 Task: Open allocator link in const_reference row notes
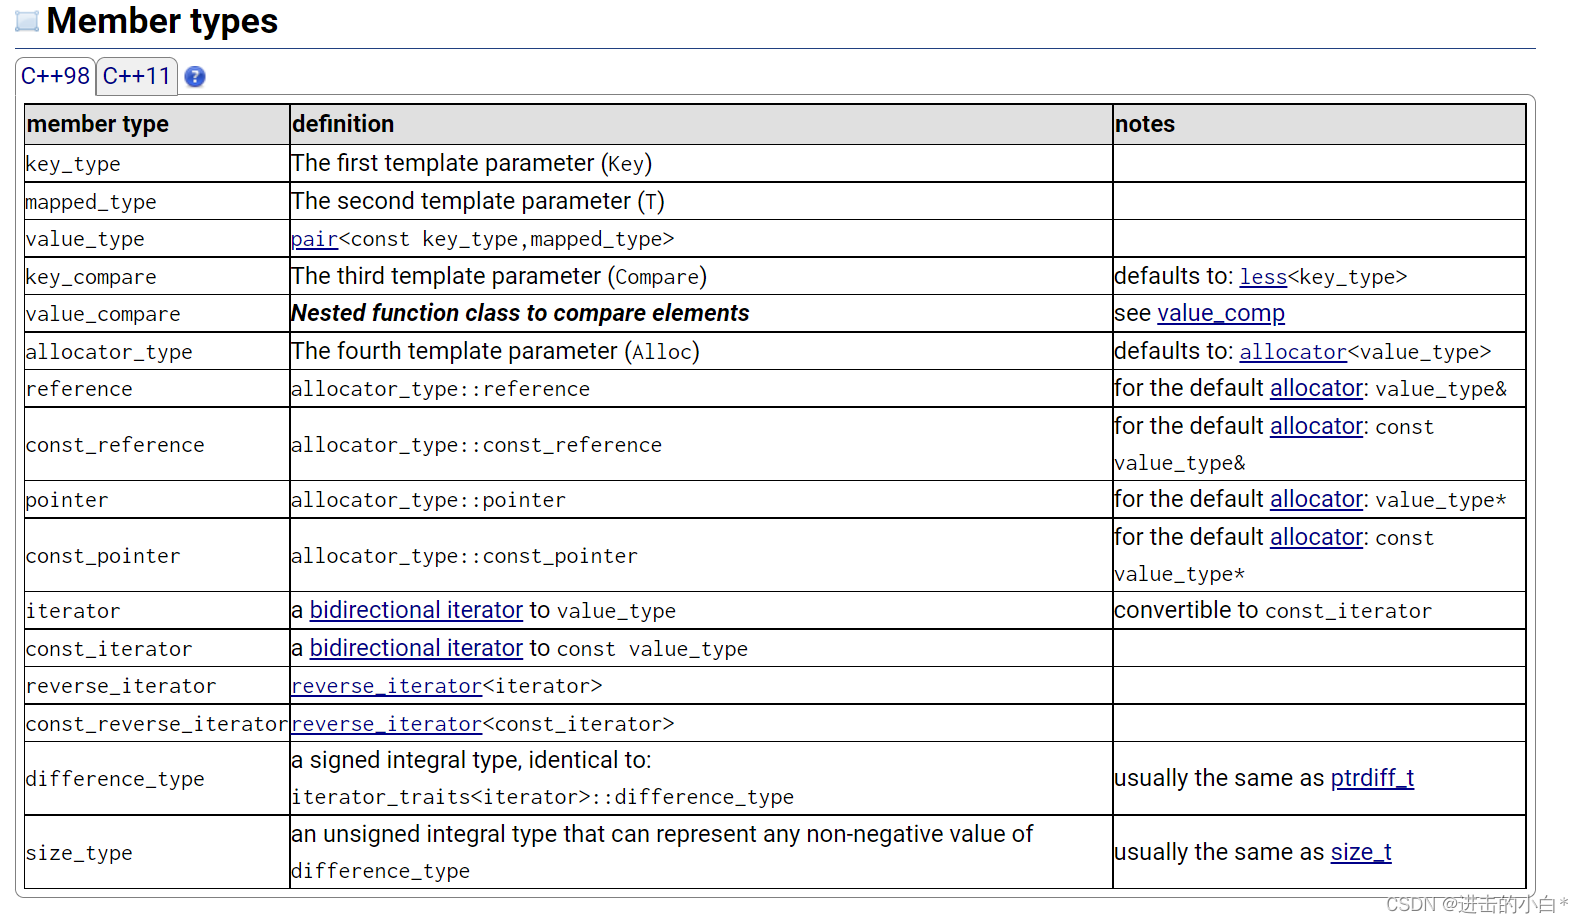(1317, 426)
